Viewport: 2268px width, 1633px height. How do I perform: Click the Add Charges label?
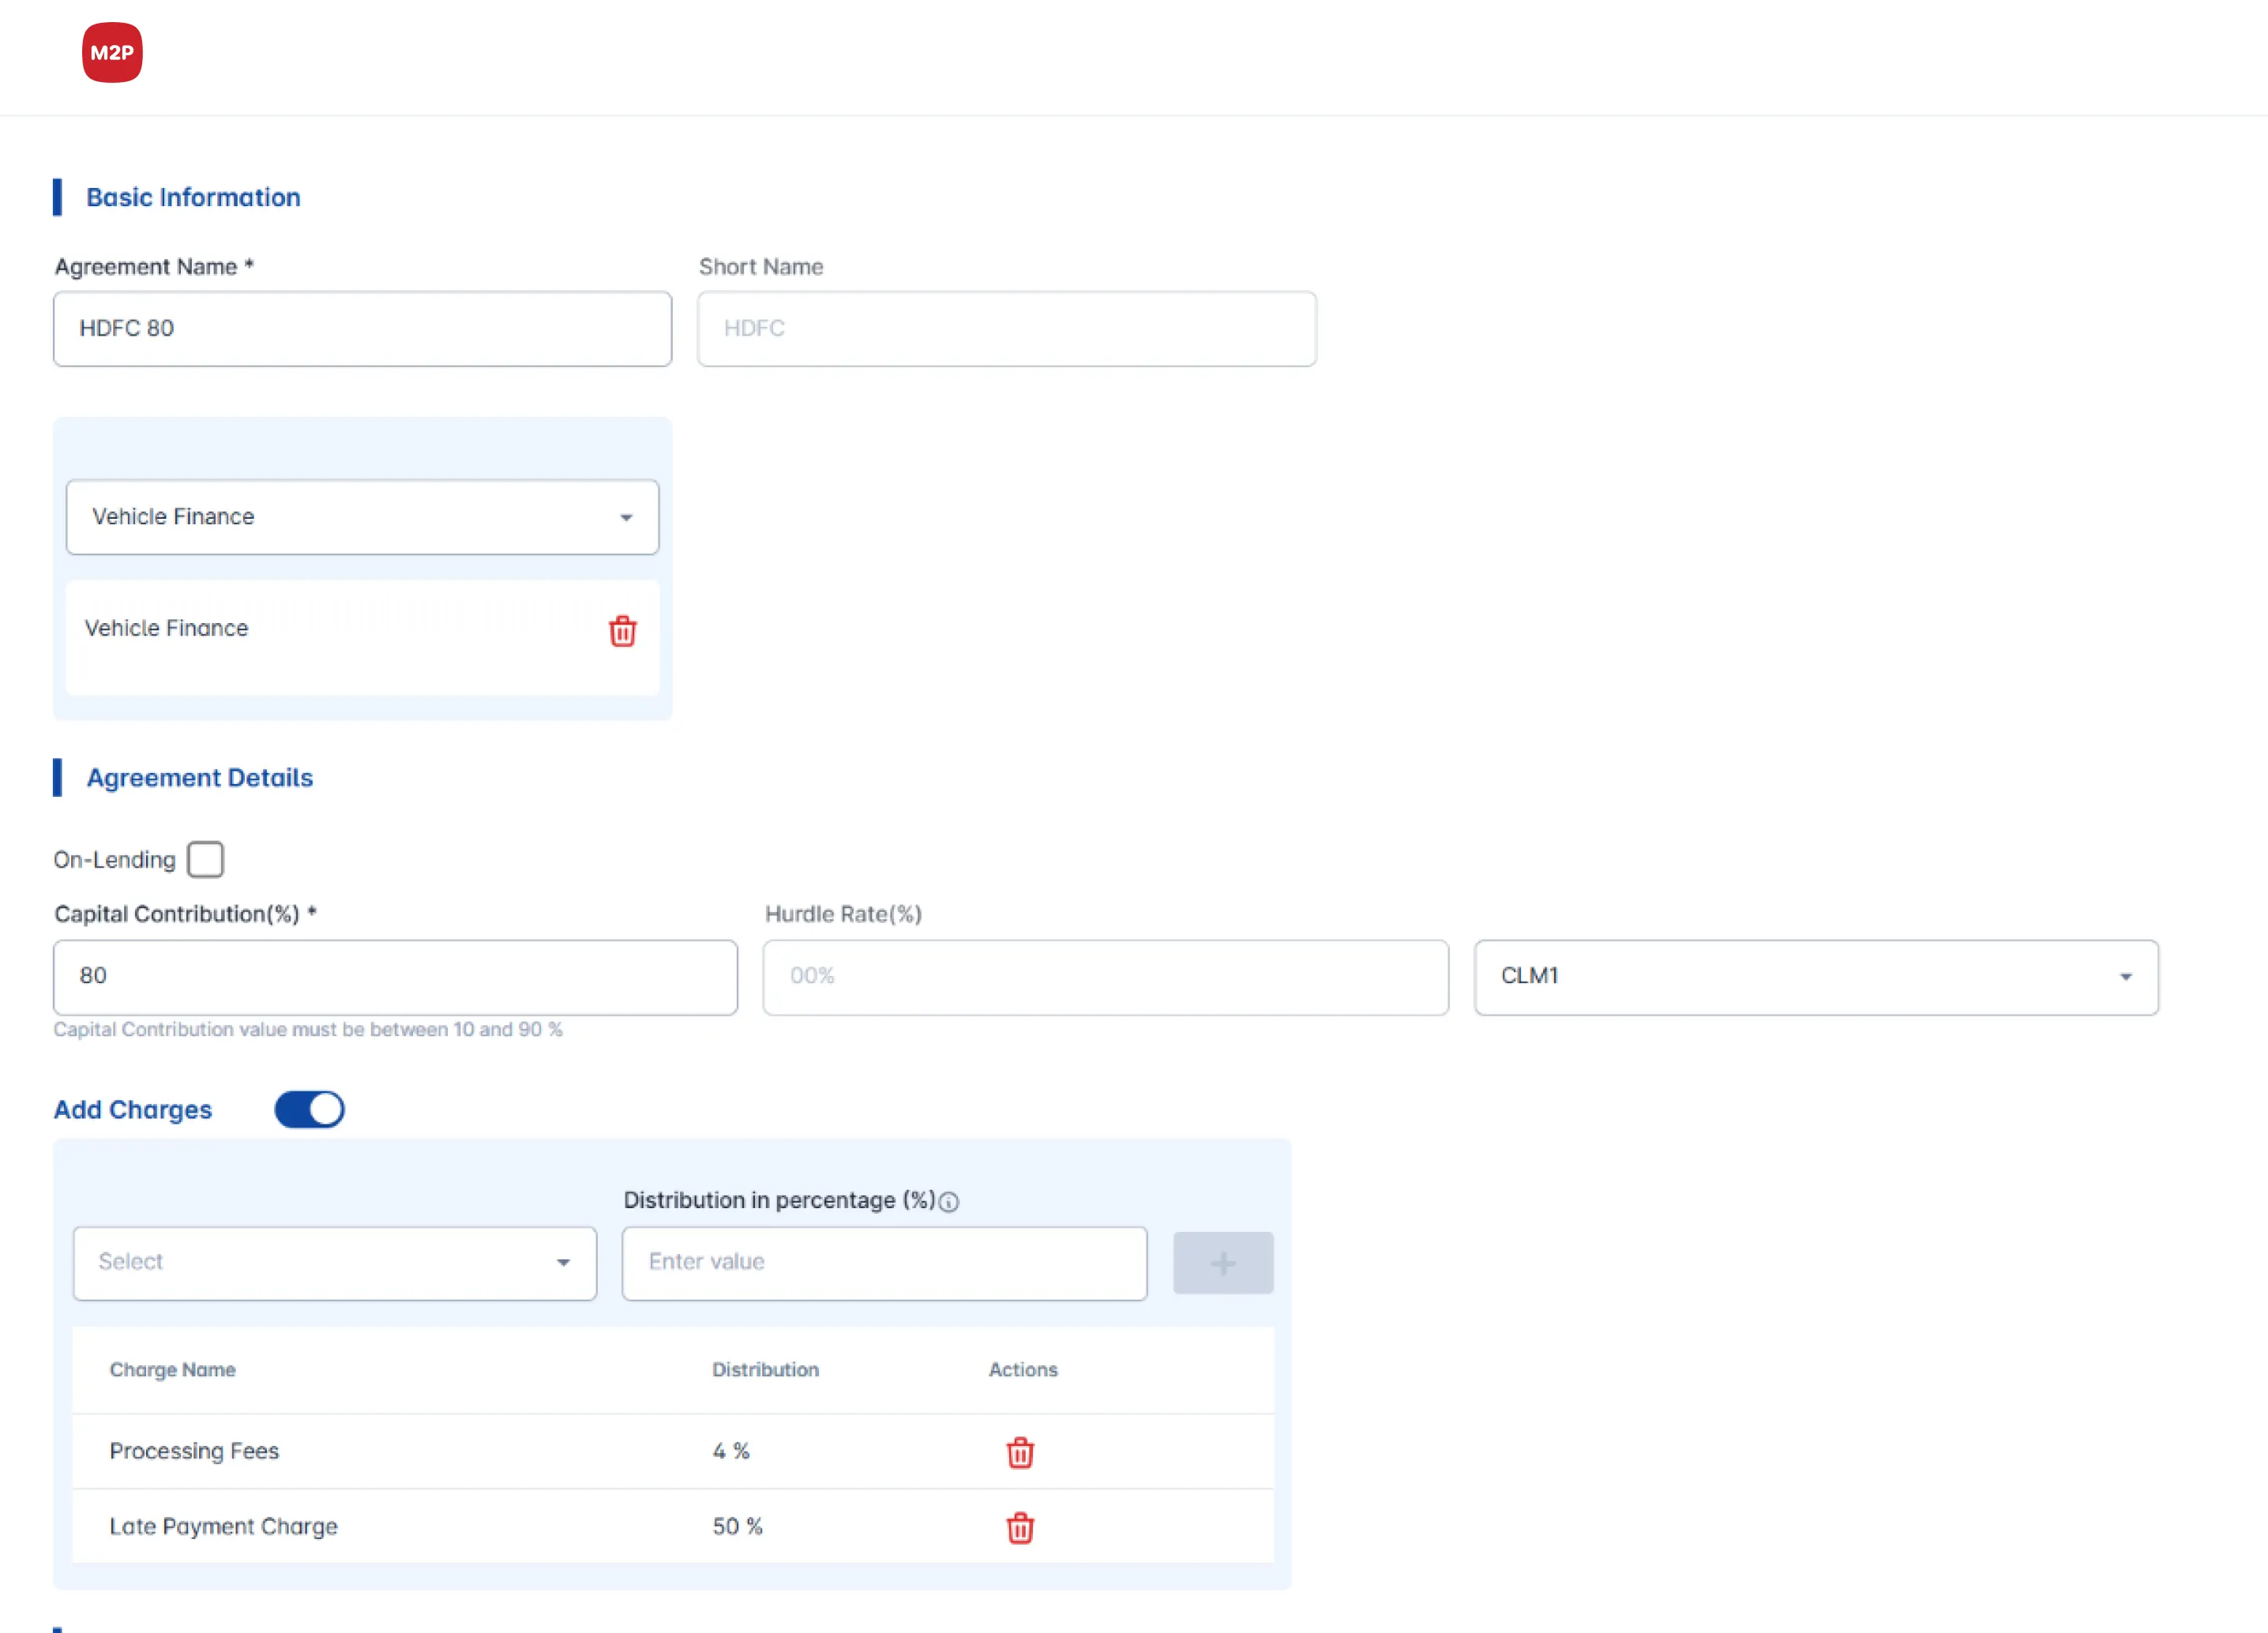[133, 1109]
